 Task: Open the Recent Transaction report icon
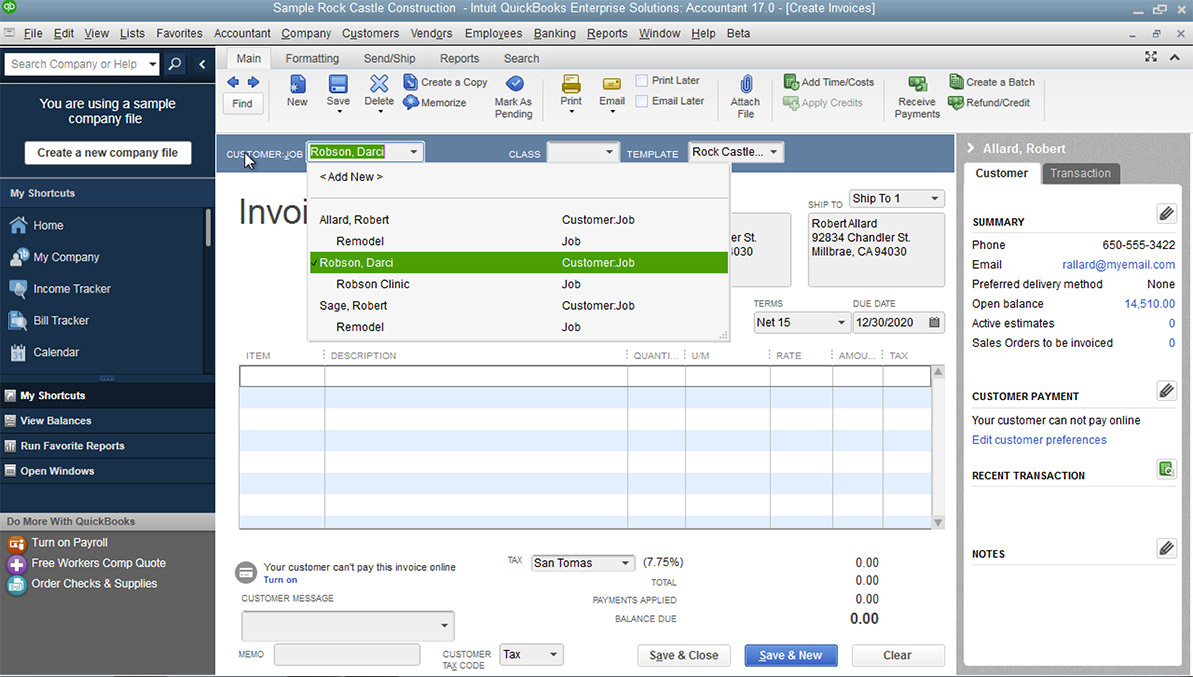tap(1166, 469)
